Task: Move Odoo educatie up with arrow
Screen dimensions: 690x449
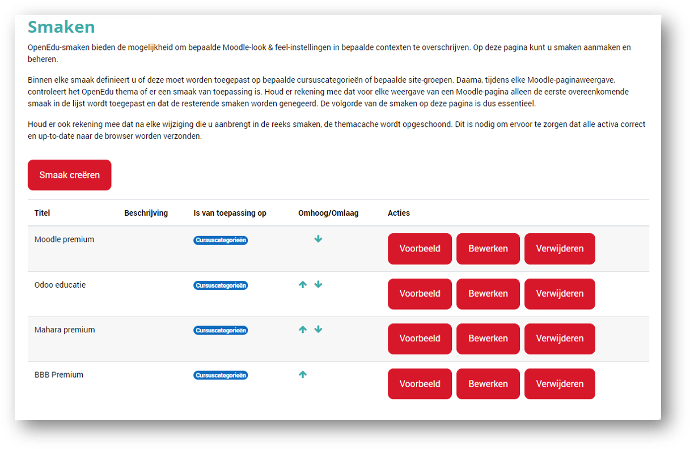Action: (x=303, y=285)
